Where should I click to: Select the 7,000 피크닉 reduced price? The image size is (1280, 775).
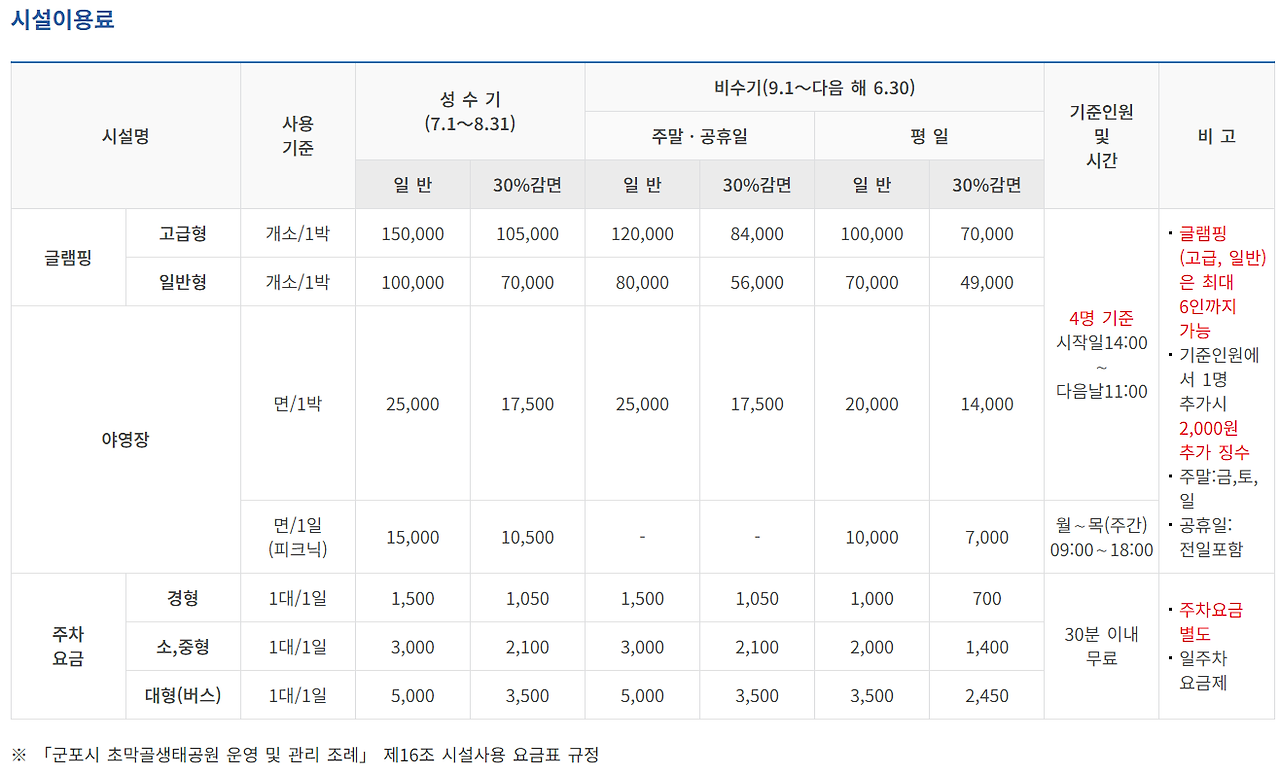click(987, 537)
